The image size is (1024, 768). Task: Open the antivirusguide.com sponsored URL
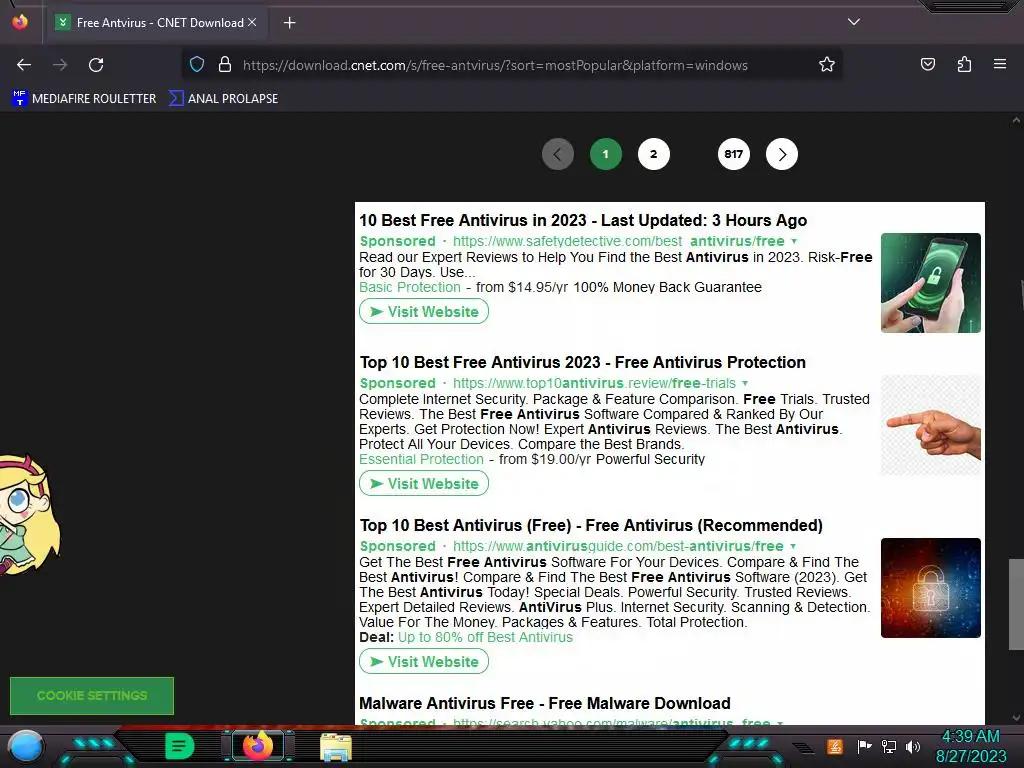(x=618, y=546)
